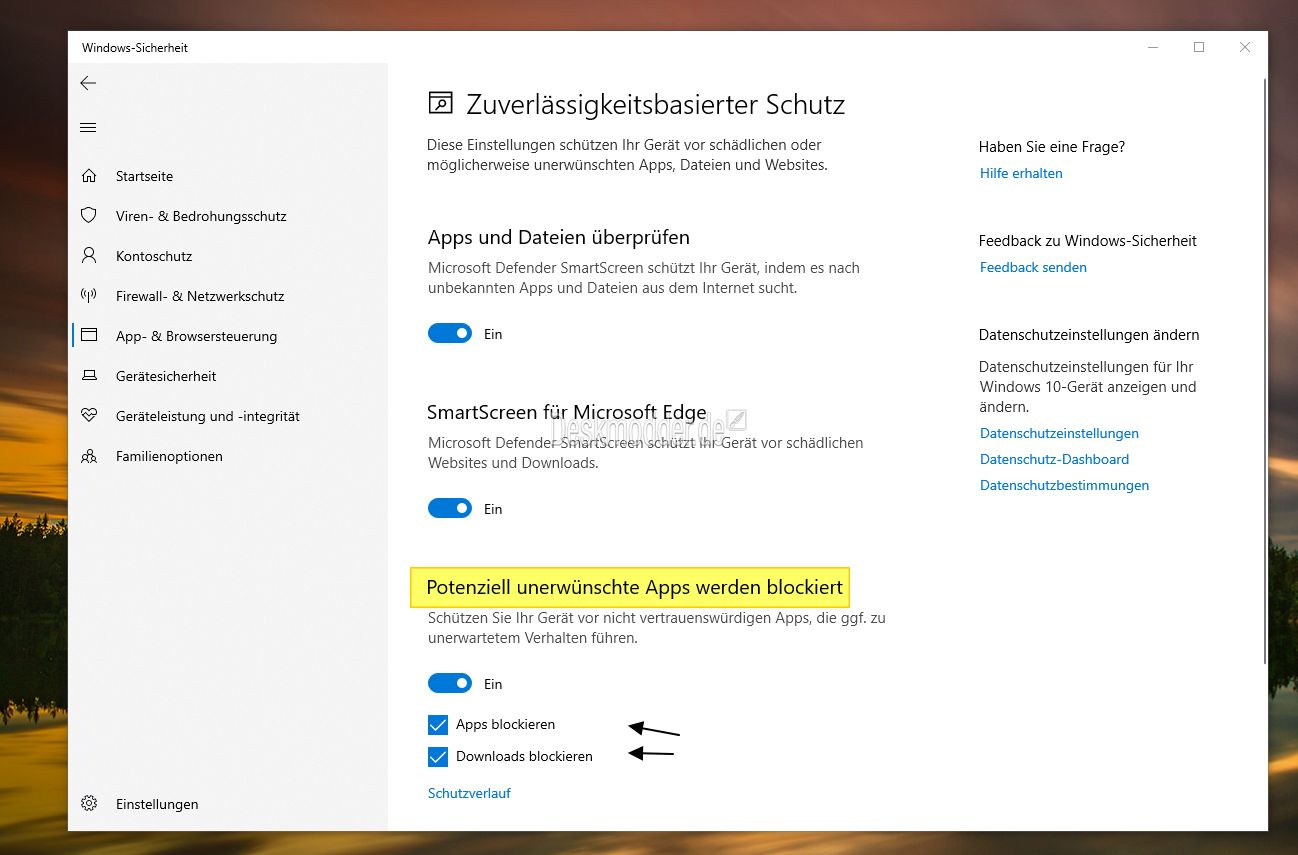Click the App- & Browsersteuerung window icon
The width and height of the screenshot is (1298, 855).
tap(89, 336)
